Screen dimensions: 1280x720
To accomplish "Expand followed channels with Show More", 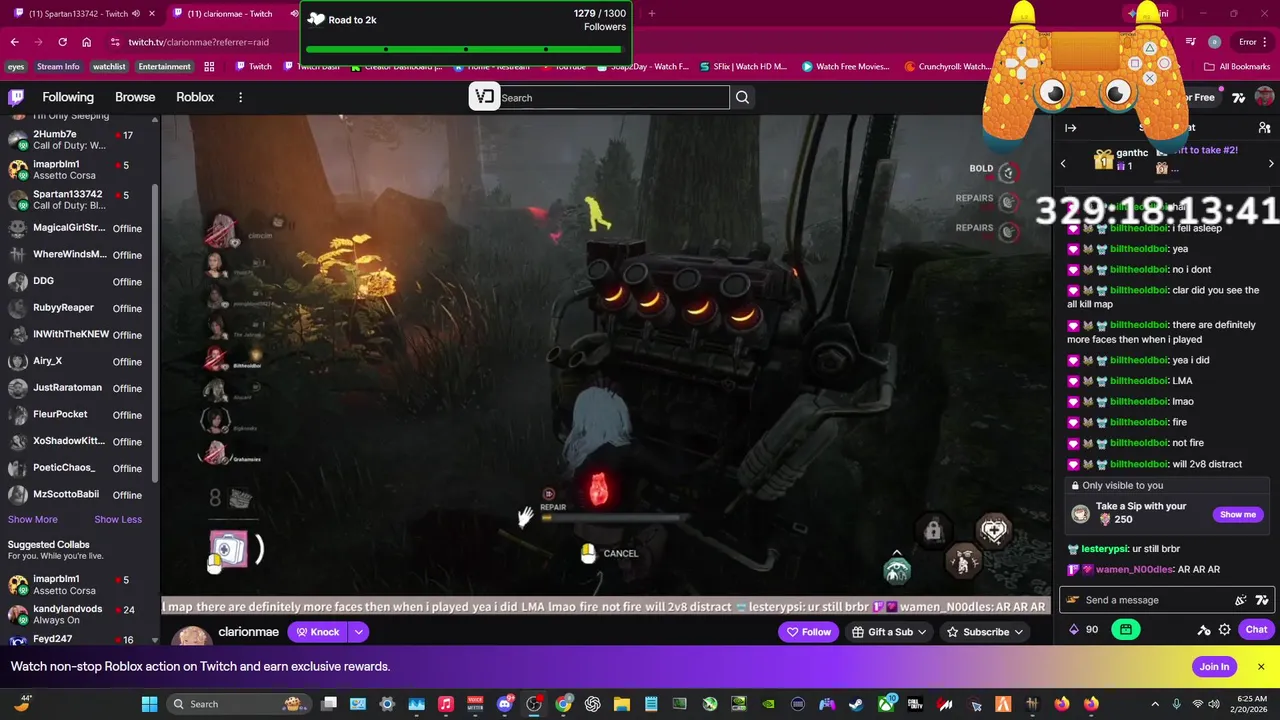I will (33, 519).
